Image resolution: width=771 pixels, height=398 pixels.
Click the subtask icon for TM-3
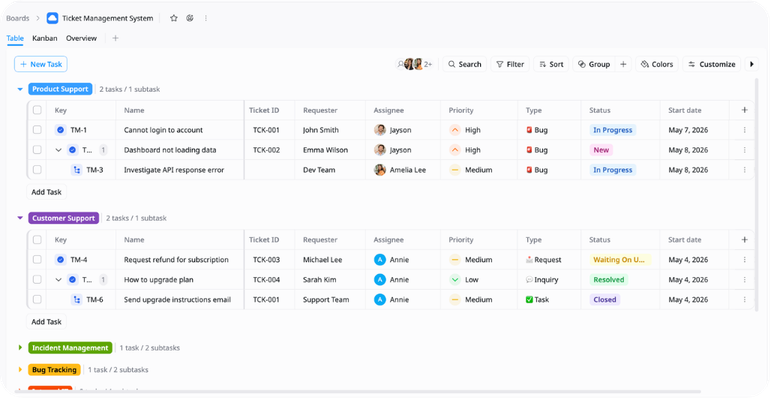point(77,170)
